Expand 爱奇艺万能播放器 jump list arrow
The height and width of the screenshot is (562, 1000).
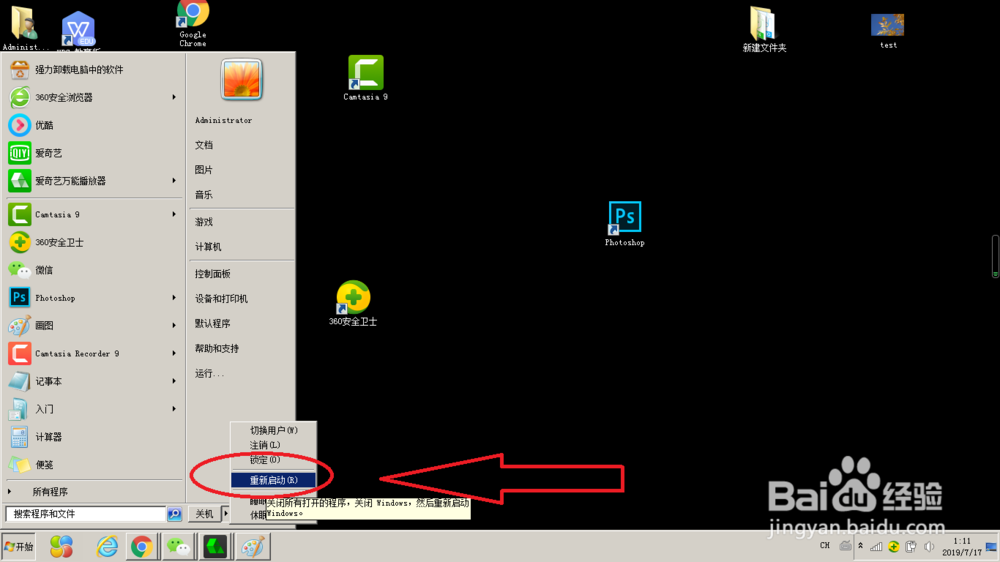click(x=173, y=181)
